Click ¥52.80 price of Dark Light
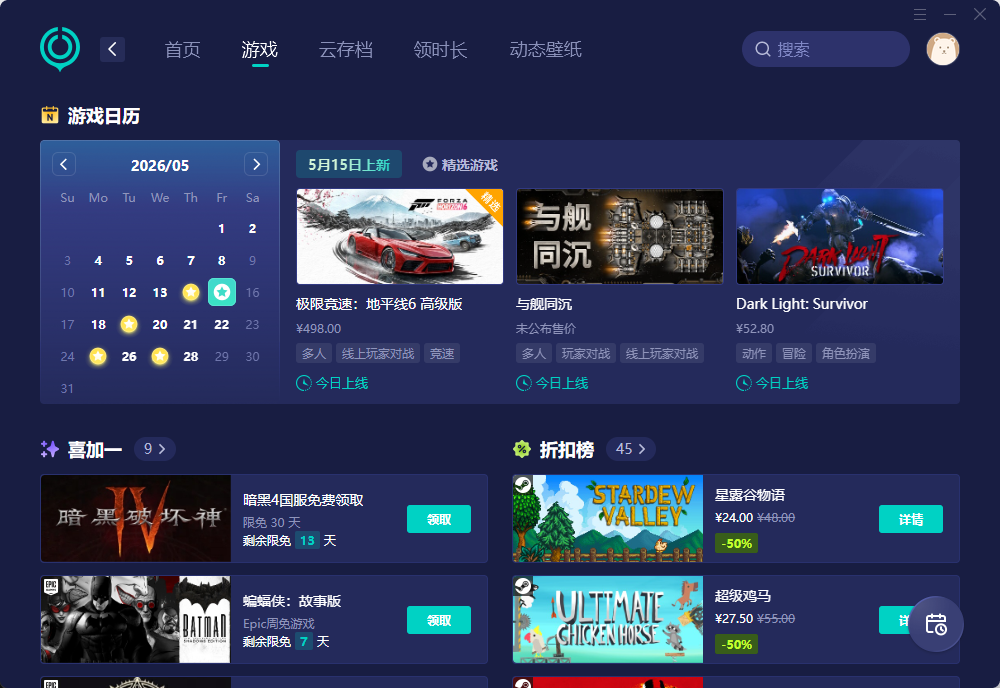 pos(755,328)
